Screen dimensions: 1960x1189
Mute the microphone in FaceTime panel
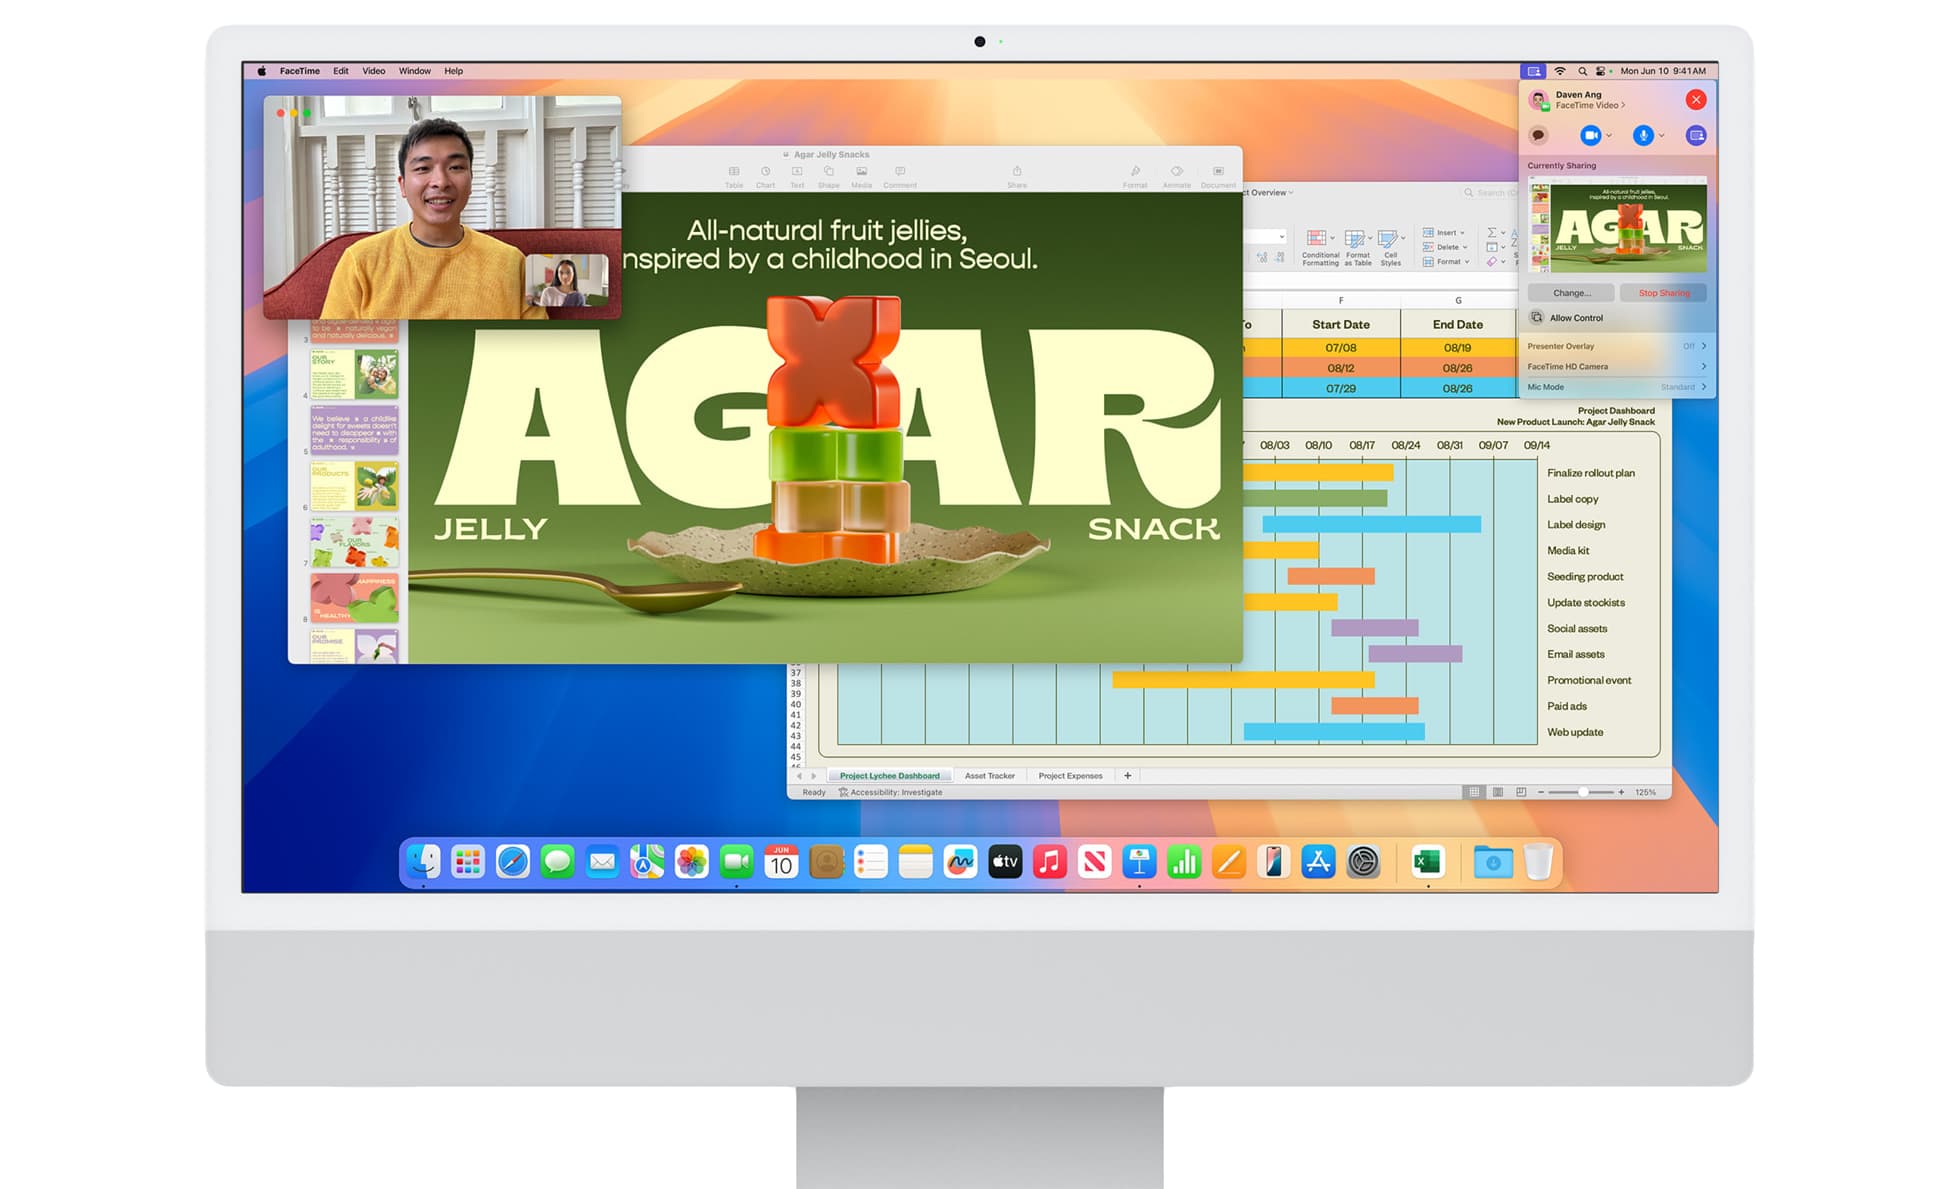(1643, 135)
